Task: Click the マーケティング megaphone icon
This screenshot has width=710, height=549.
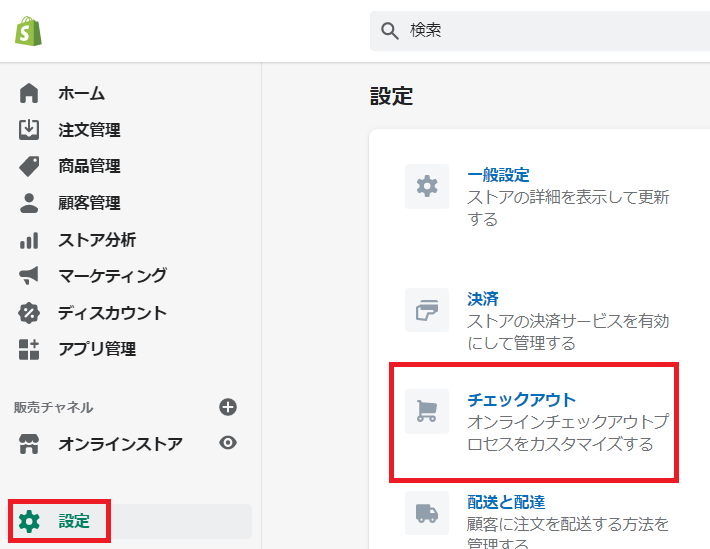Action: coord(29,275)
